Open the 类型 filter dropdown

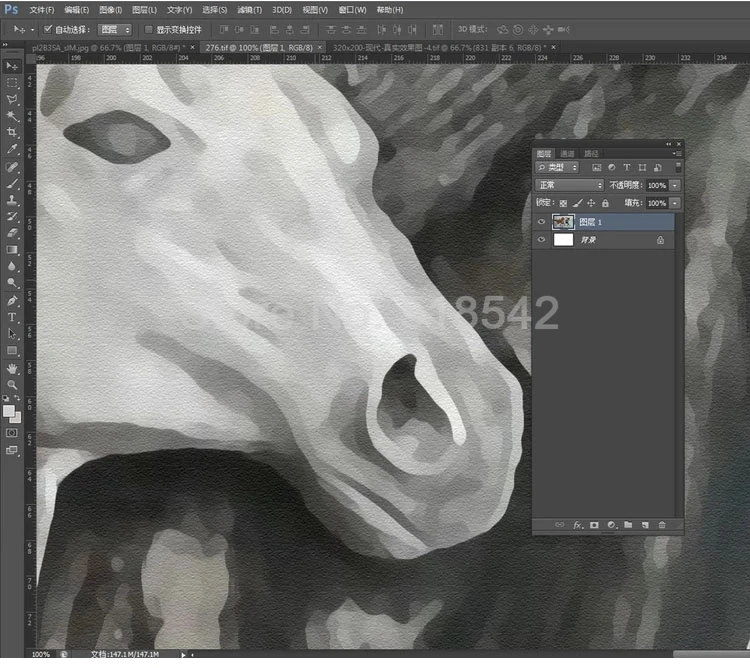tap(557, 167)
